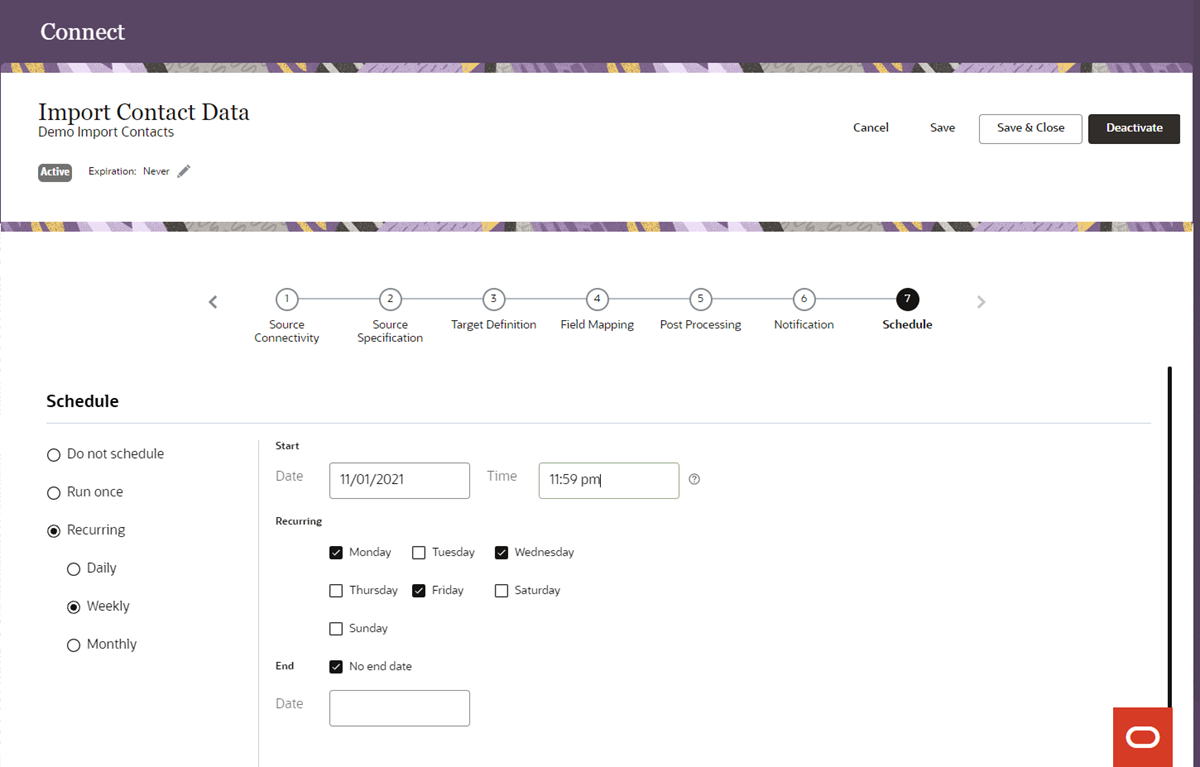Click the Start Time field
This screenshot has height=767, width=1200.
609,480
